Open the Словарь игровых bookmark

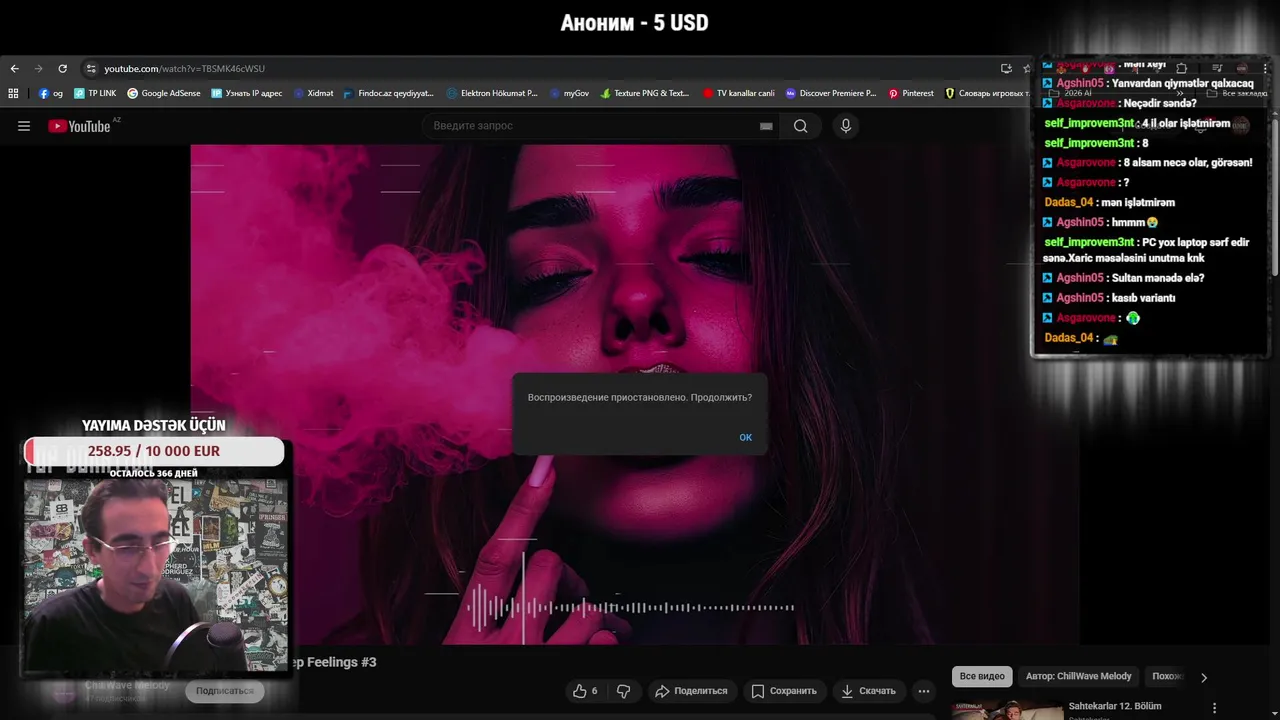tap(987, 93)
